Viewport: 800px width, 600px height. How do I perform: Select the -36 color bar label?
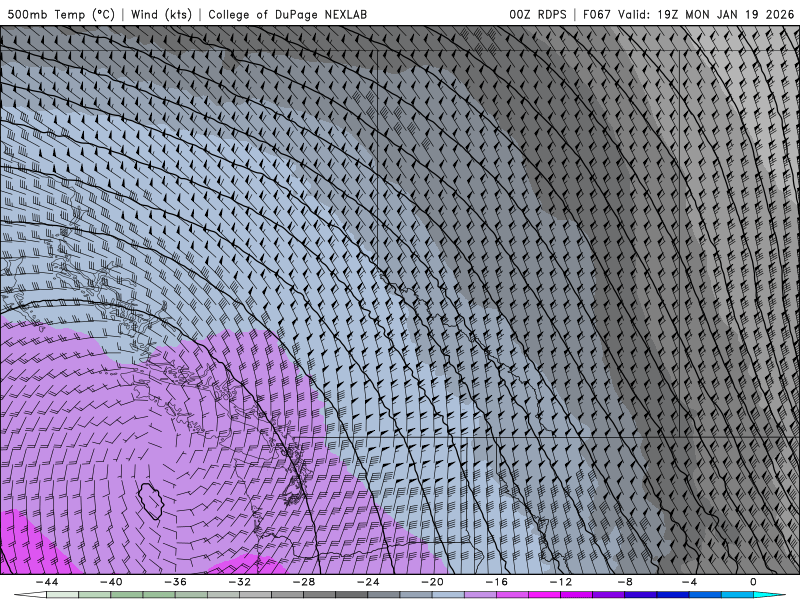[175, 582]
